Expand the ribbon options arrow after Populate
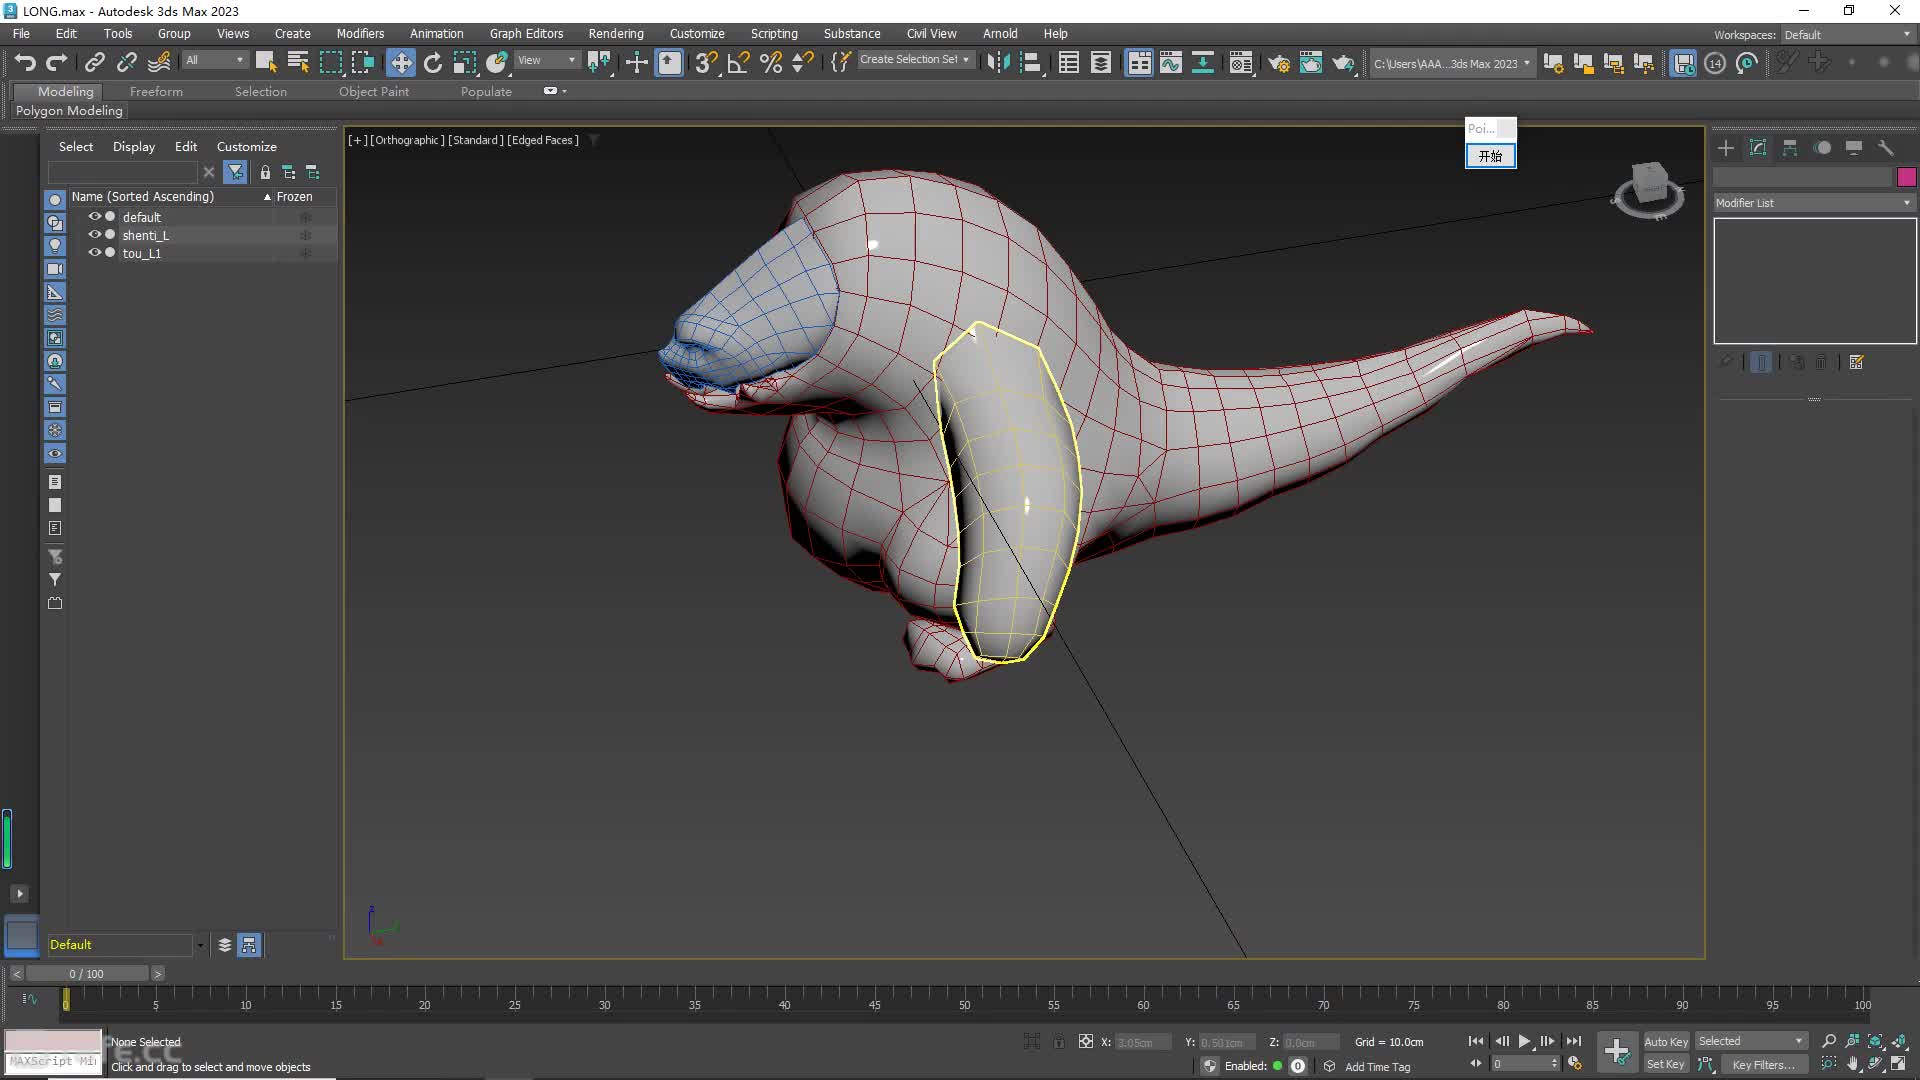The height and width of the screenshot is (1080, 1920). click(565, 91)
